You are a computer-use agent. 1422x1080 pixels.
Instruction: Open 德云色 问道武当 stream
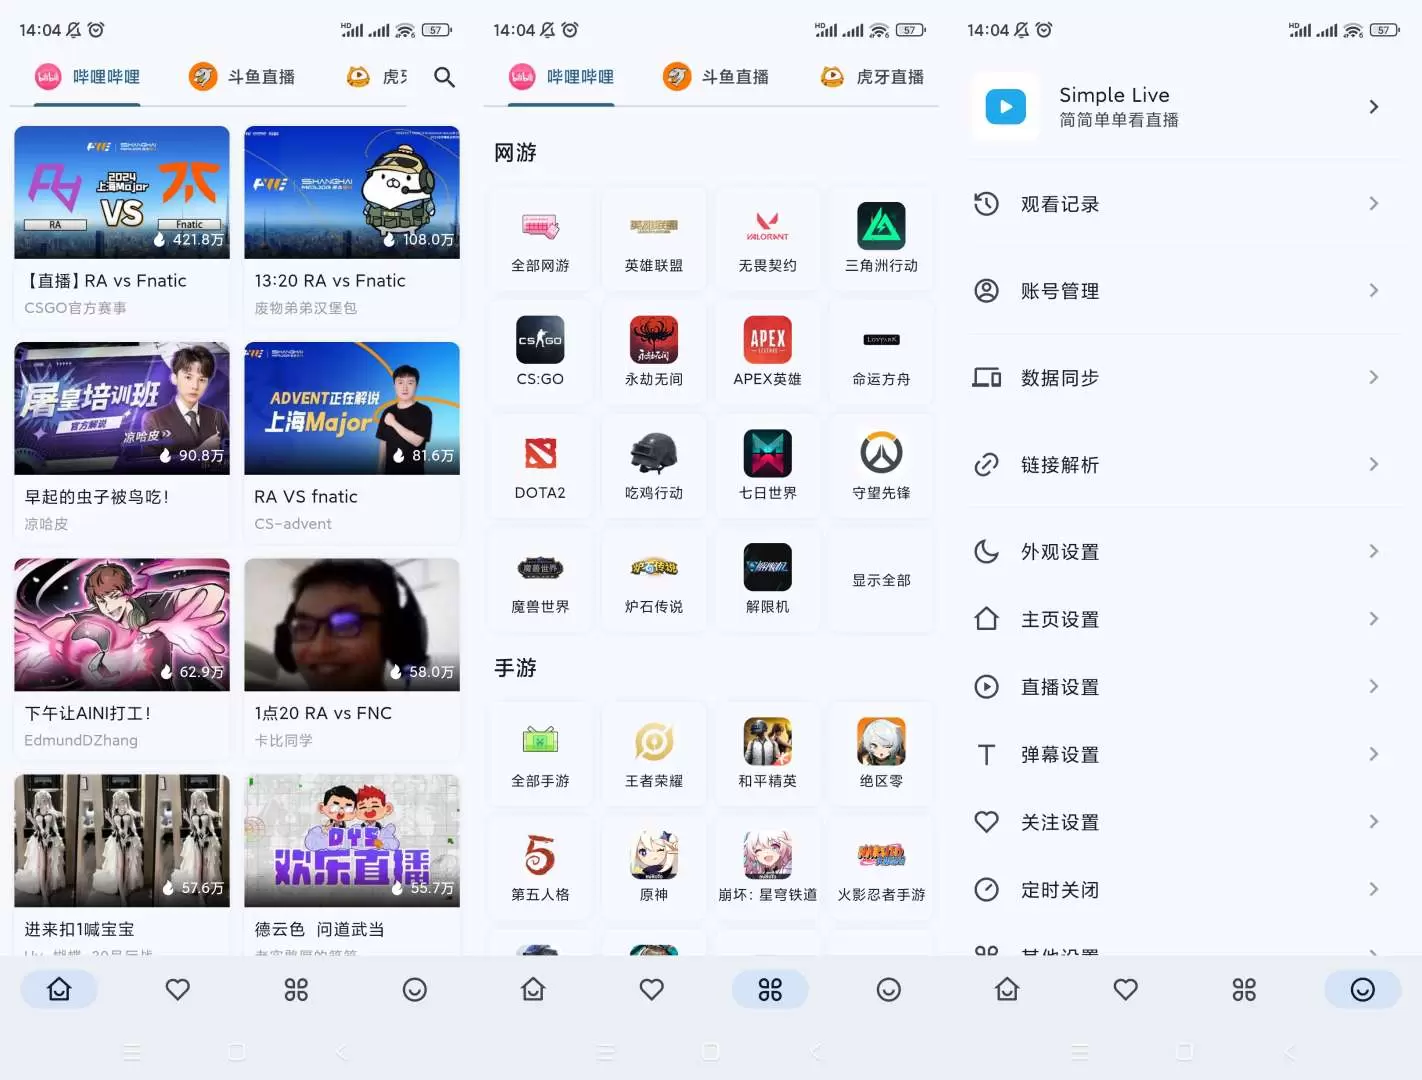click(x=352, y=864)
